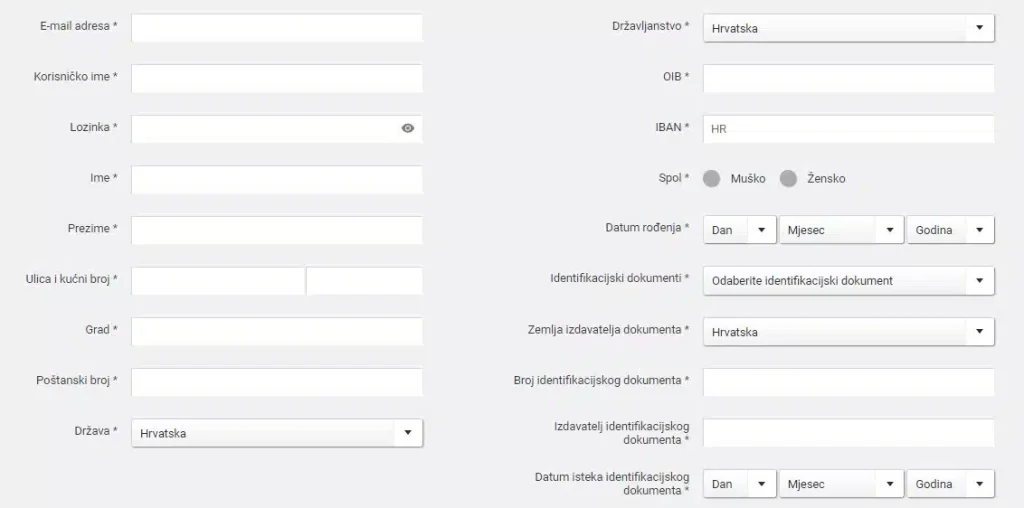Click the Spol label
1024x508 pixels.
[673, 178]
